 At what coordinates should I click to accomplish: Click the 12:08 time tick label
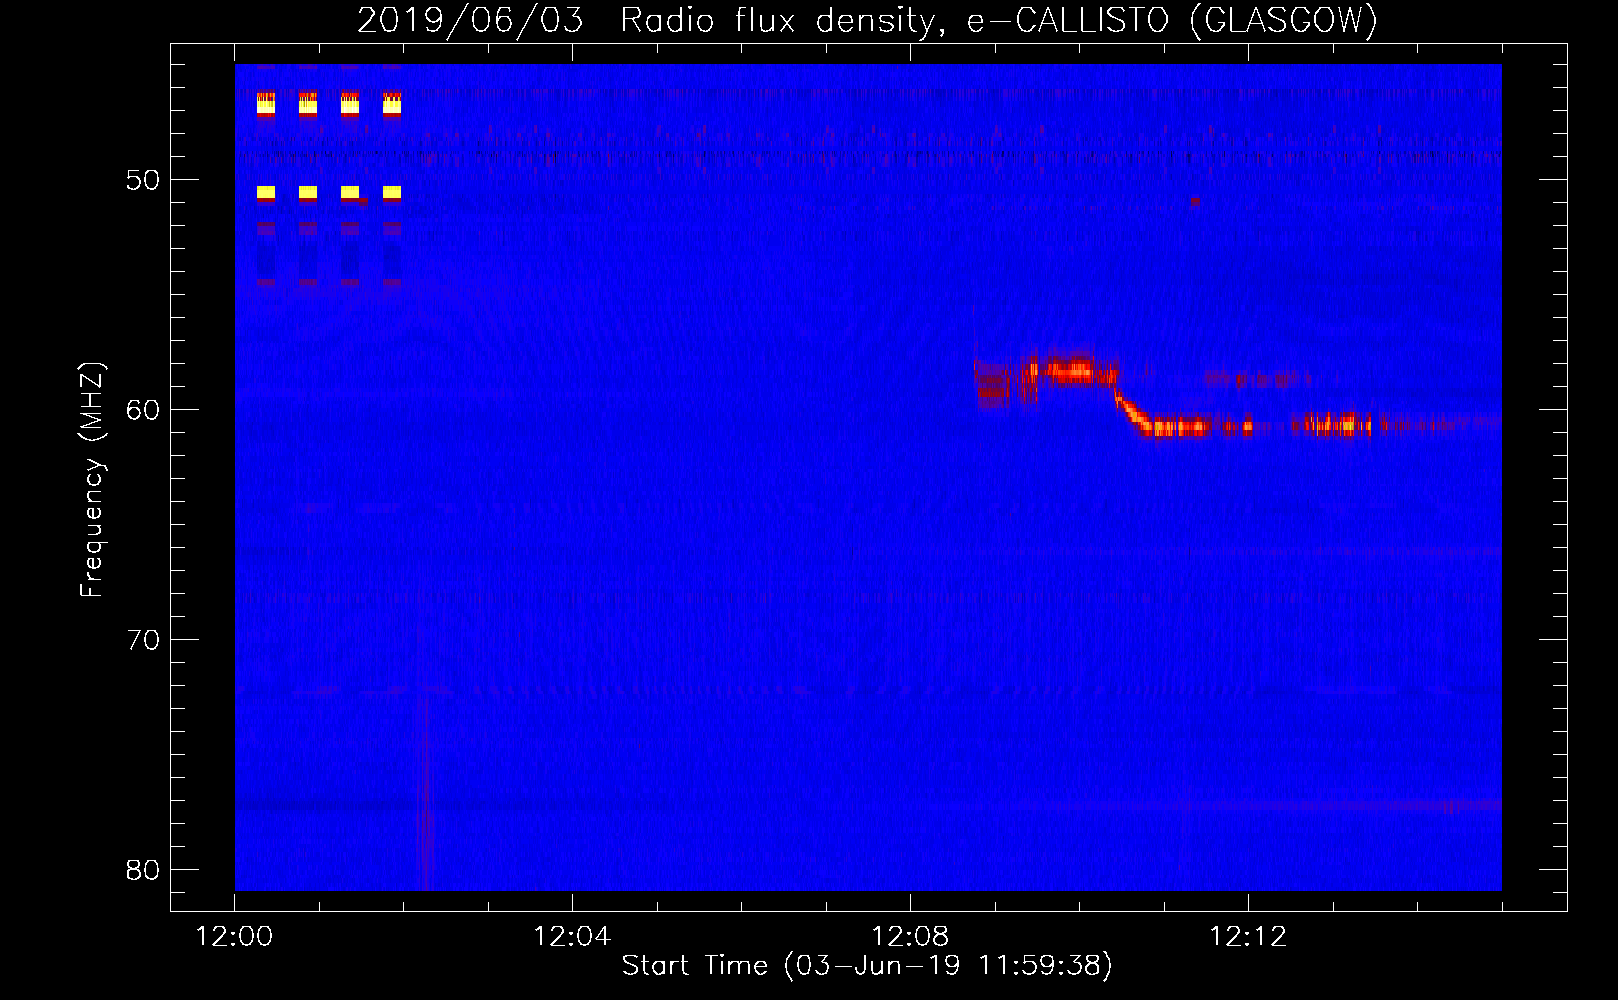(910, 937)
